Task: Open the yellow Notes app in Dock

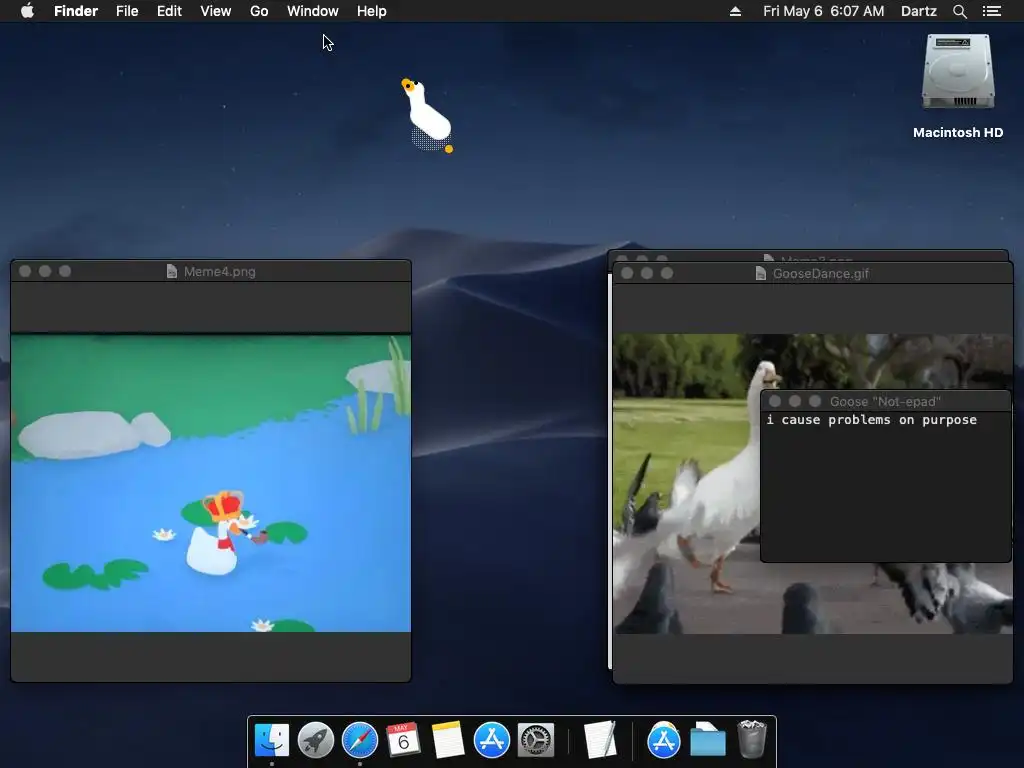Action: click(448, 740)
